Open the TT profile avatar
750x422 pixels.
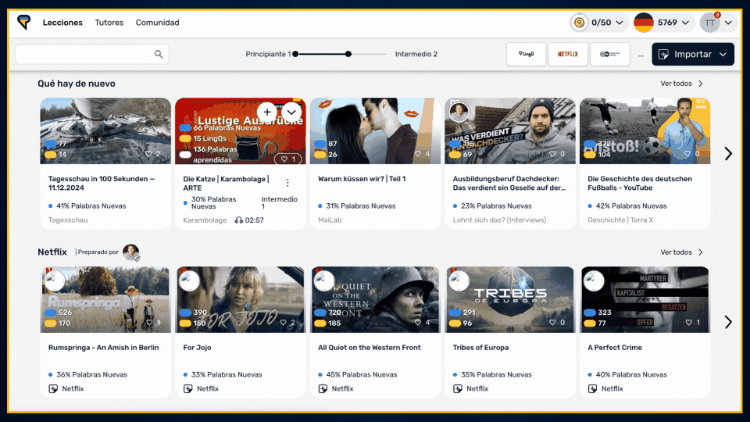[710, 22]
